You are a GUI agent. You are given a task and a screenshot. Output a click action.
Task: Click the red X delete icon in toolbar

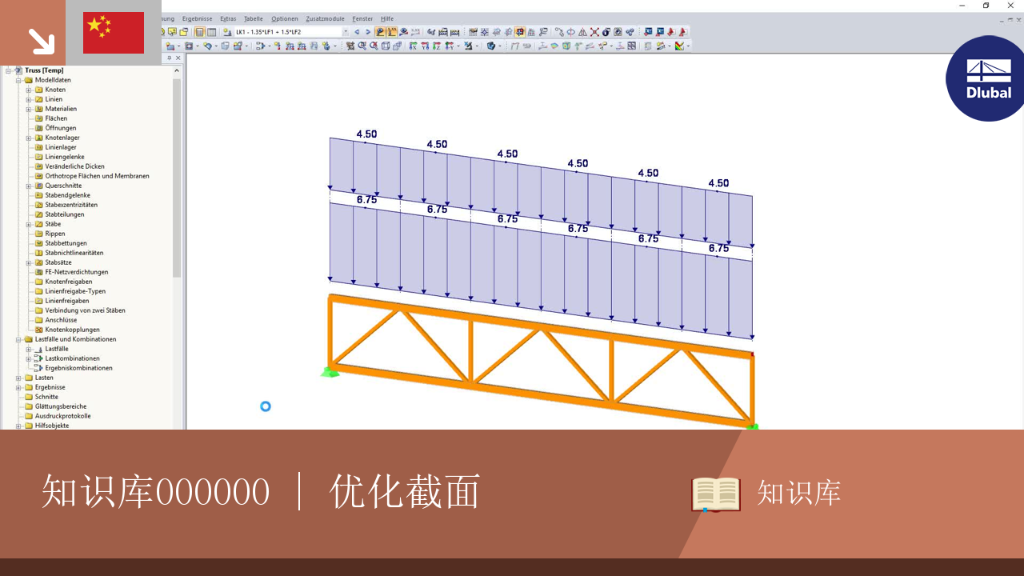594,32
